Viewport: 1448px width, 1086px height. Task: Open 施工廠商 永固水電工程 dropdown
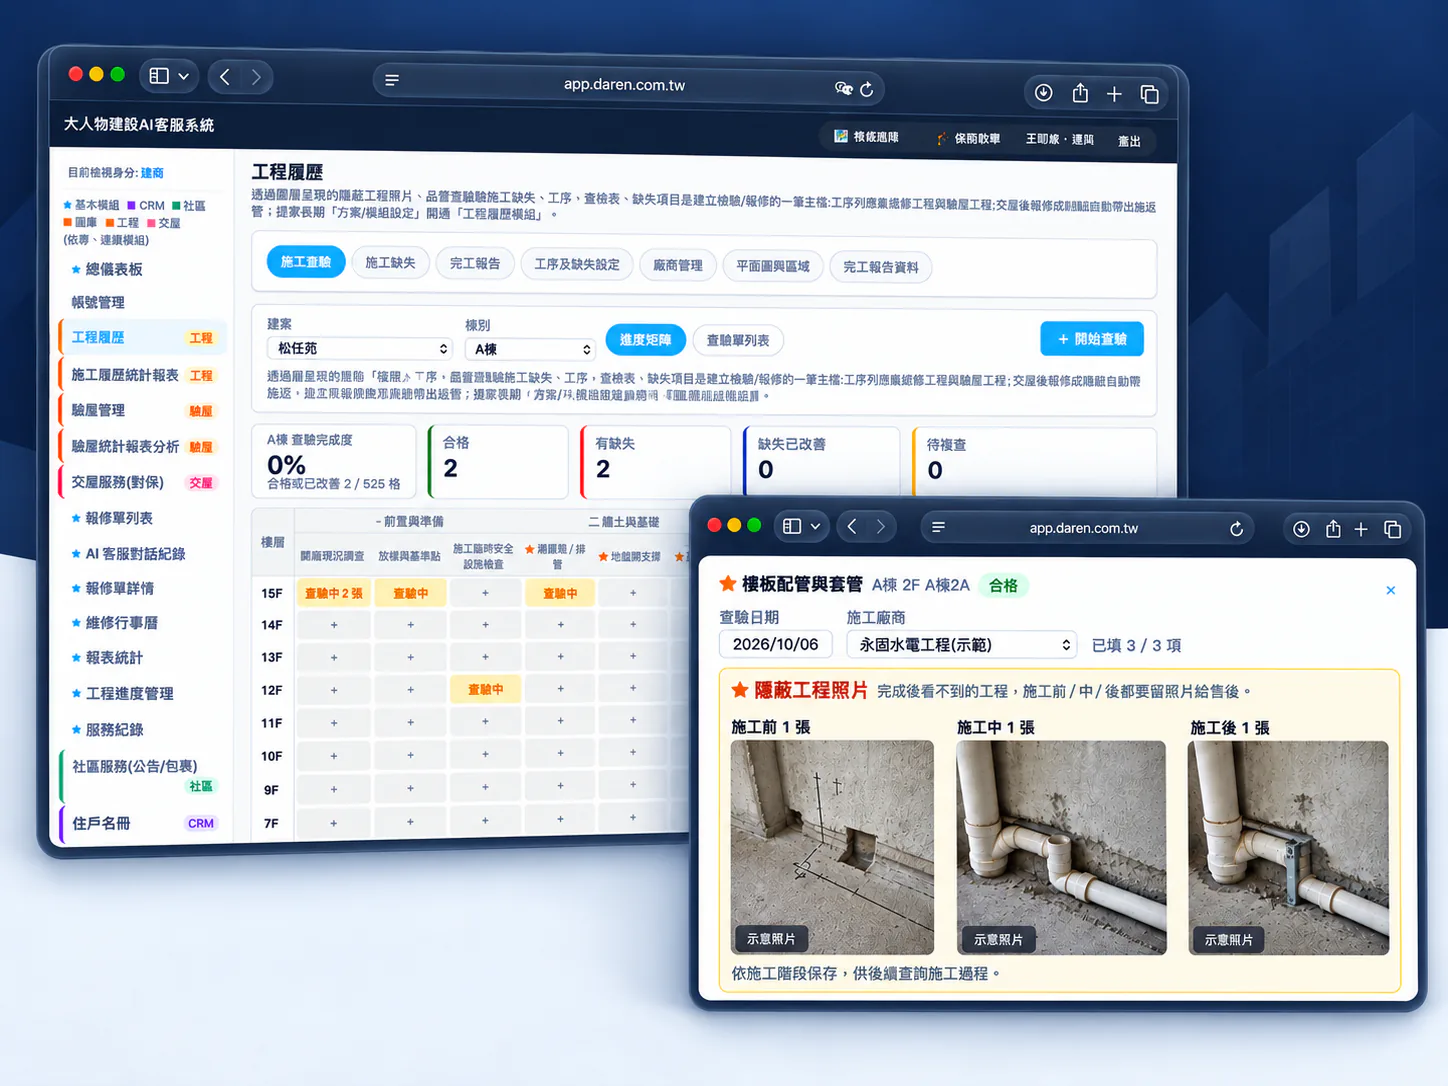(x=962, y=645)
